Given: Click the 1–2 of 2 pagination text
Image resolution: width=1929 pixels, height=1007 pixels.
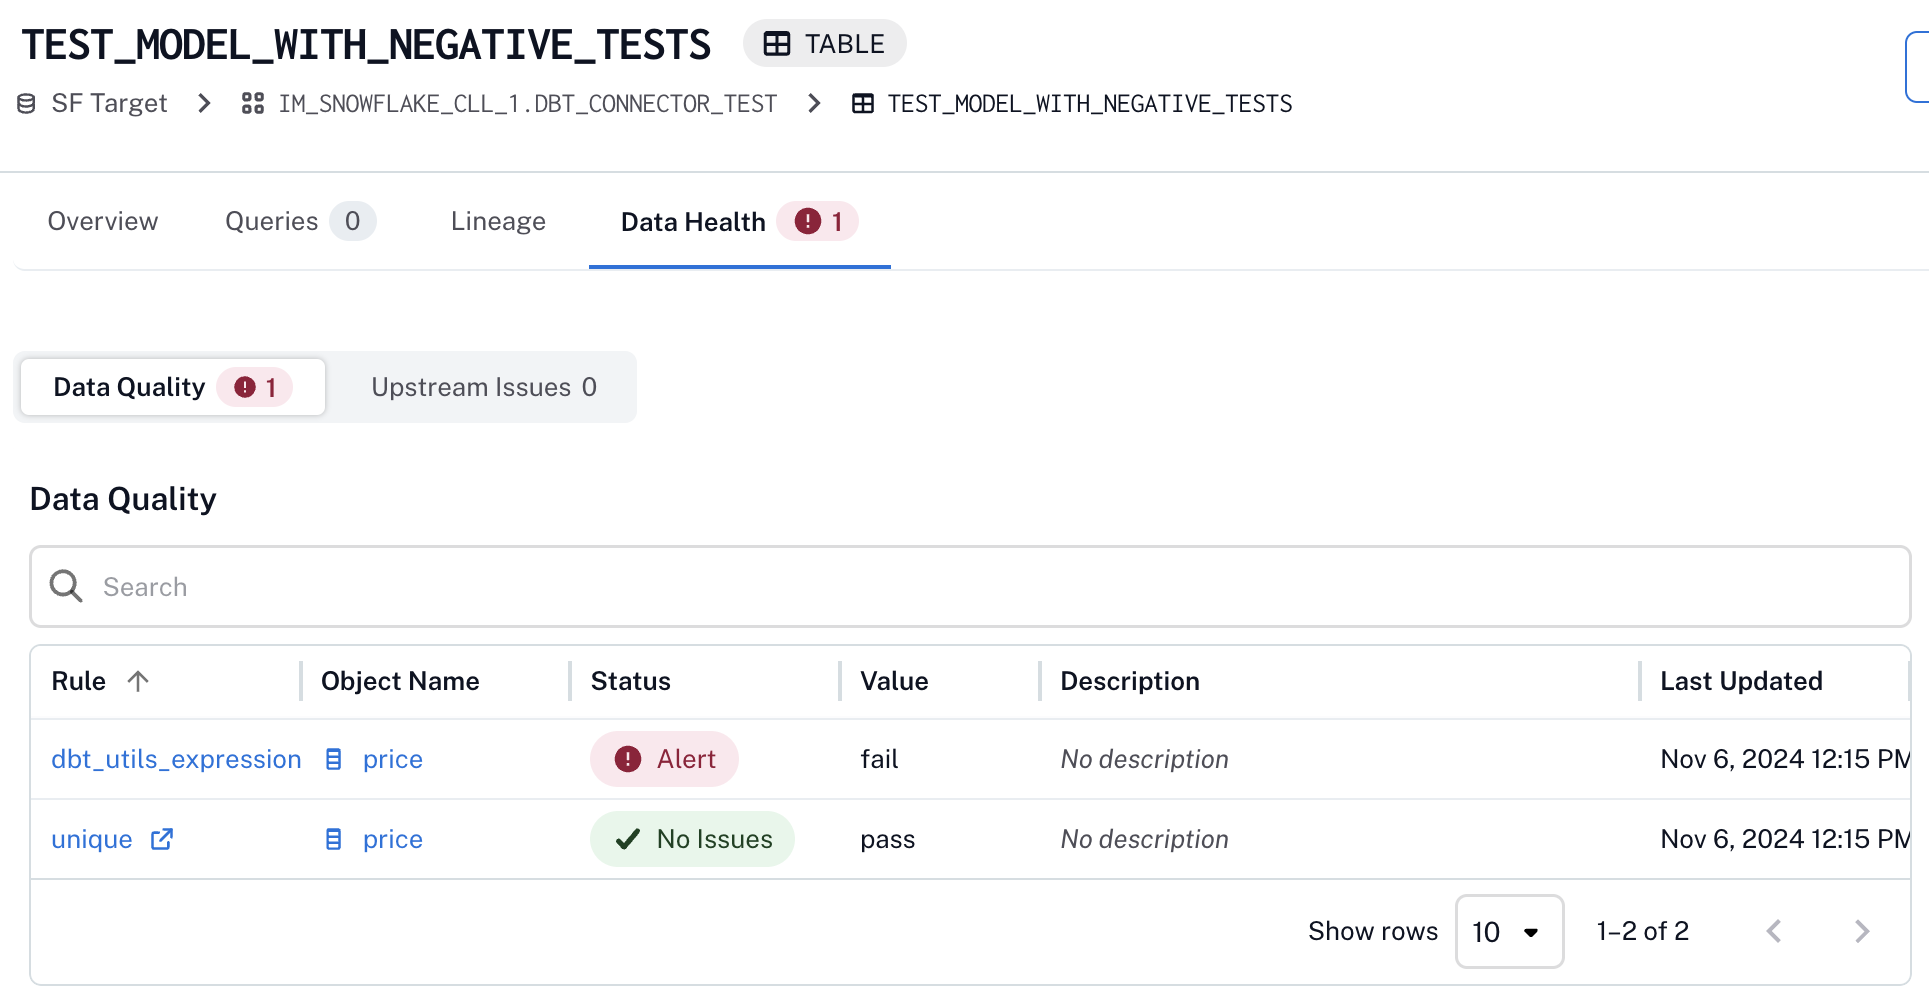Looking at the screenshot, I should 1643,931.
